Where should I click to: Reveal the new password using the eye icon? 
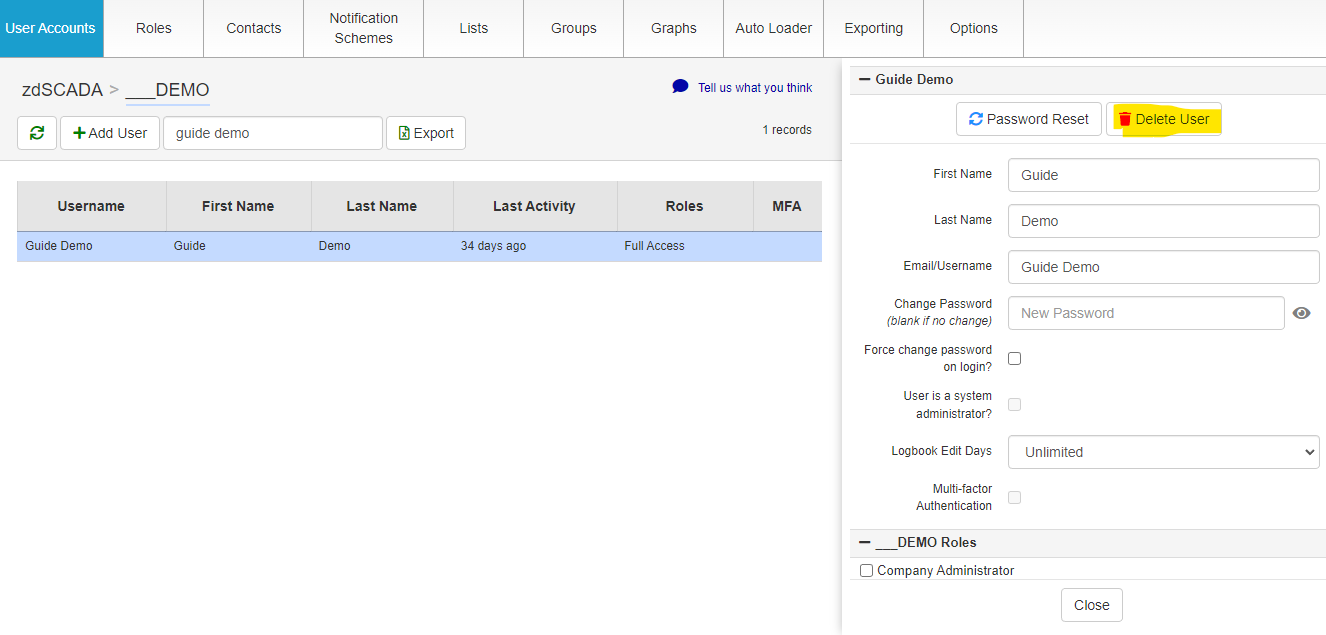(x=1301, y=313)
